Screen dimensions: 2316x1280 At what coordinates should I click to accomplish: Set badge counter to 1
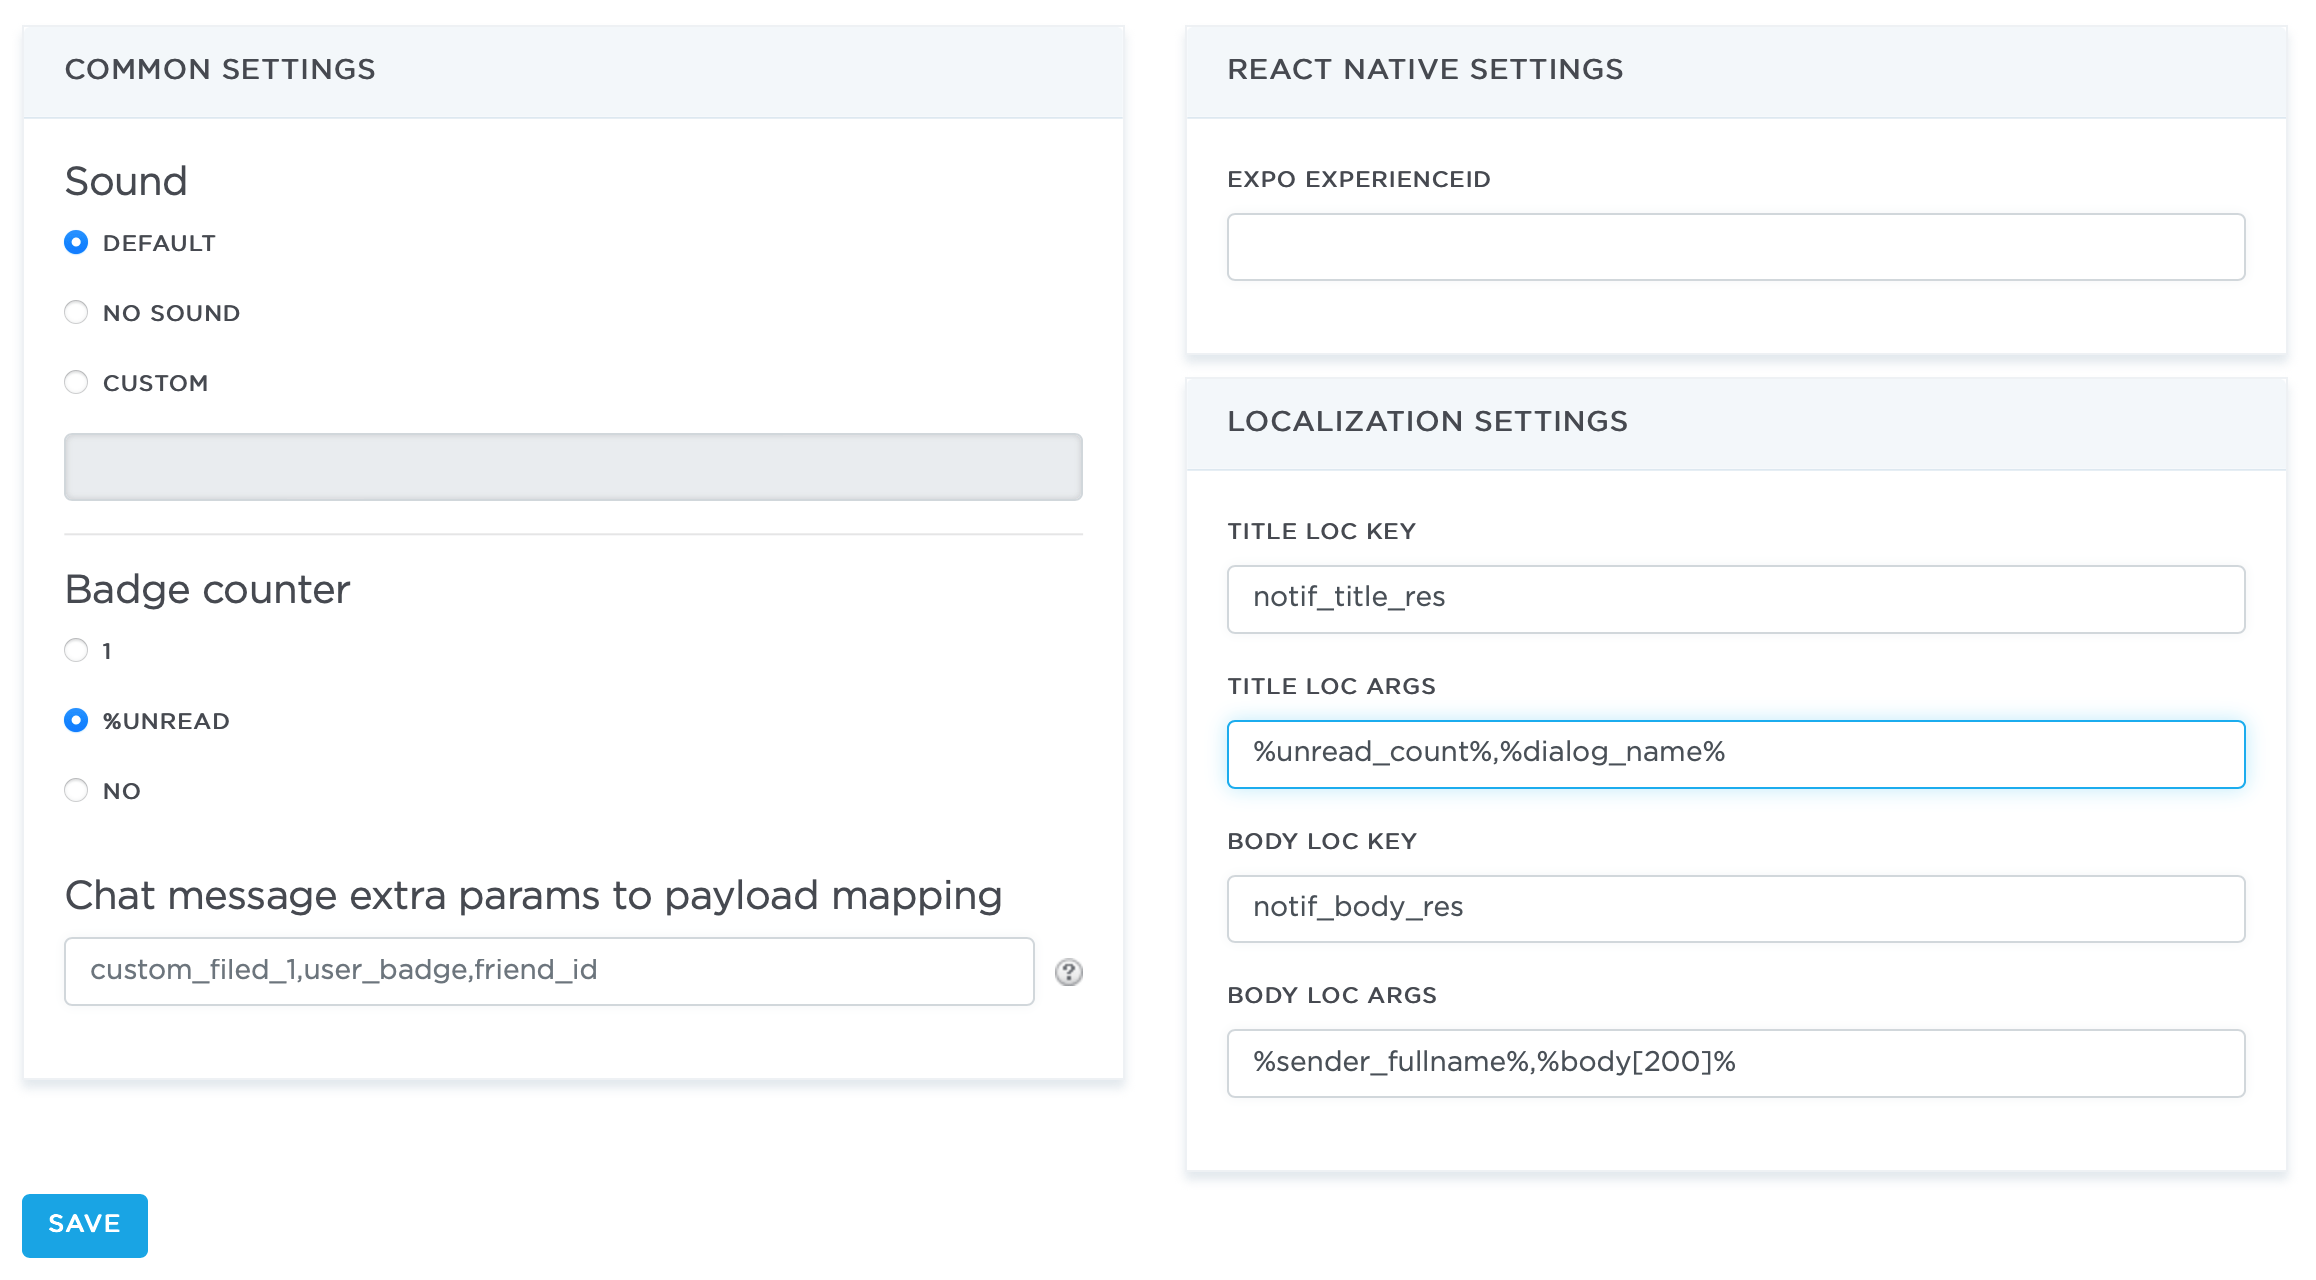coord(76,651)
